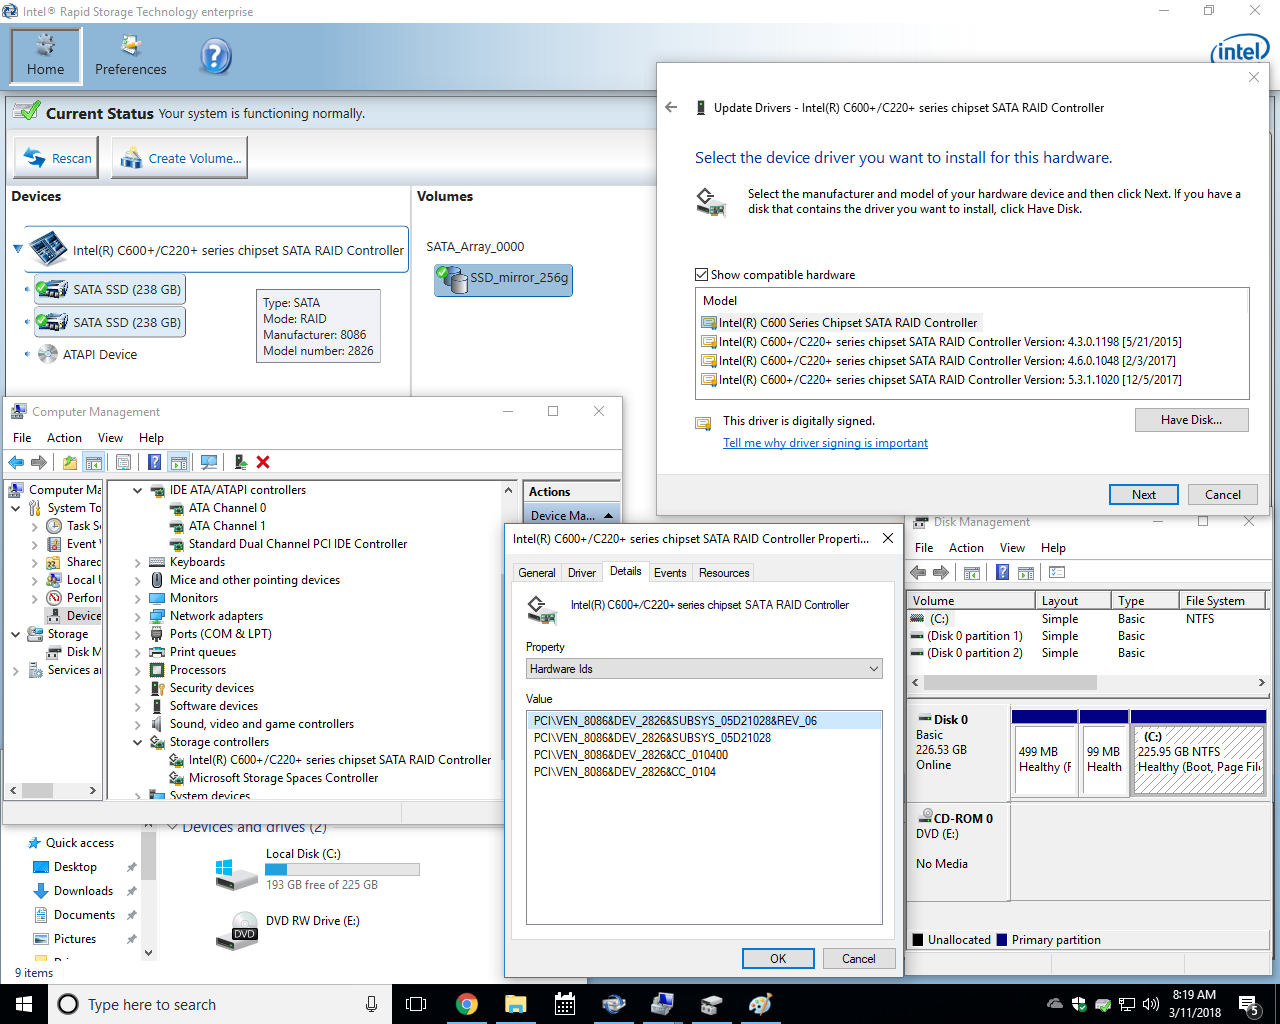The width and height of the screenshot is (1280, 1024).
Task: Open File menu in Computer Management
Action: (22, 437)
